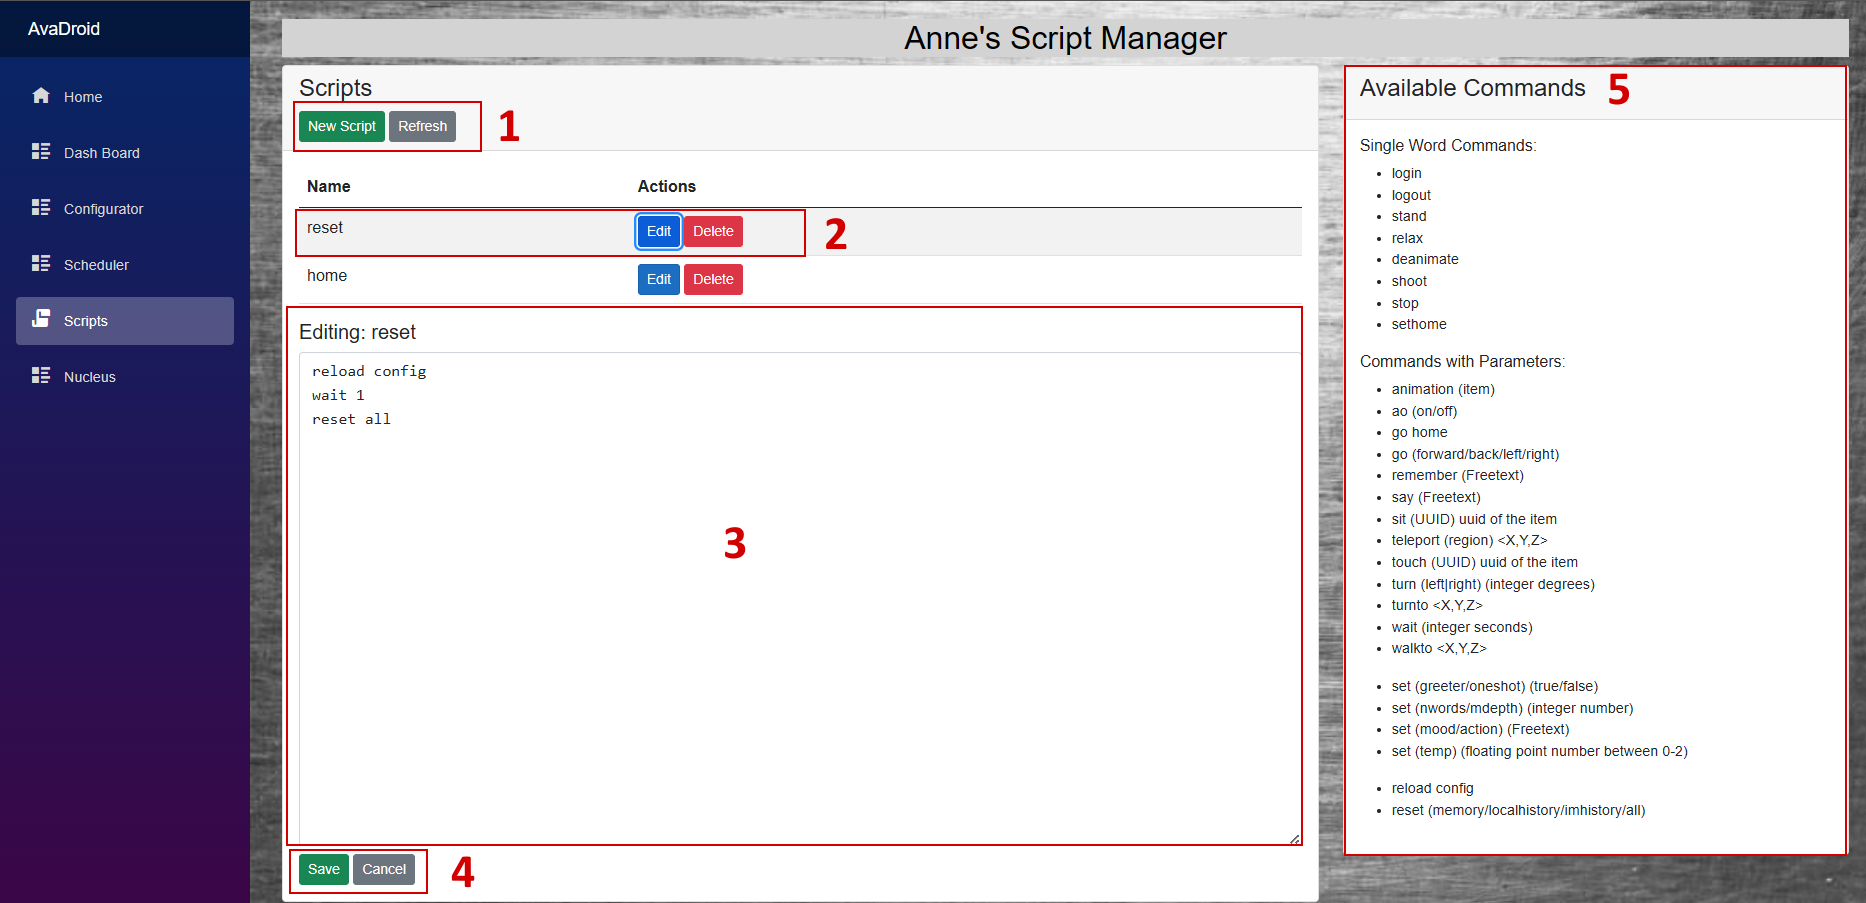Click the Scripts scroll icon
1866x903 pixels.
coord(41,319)
